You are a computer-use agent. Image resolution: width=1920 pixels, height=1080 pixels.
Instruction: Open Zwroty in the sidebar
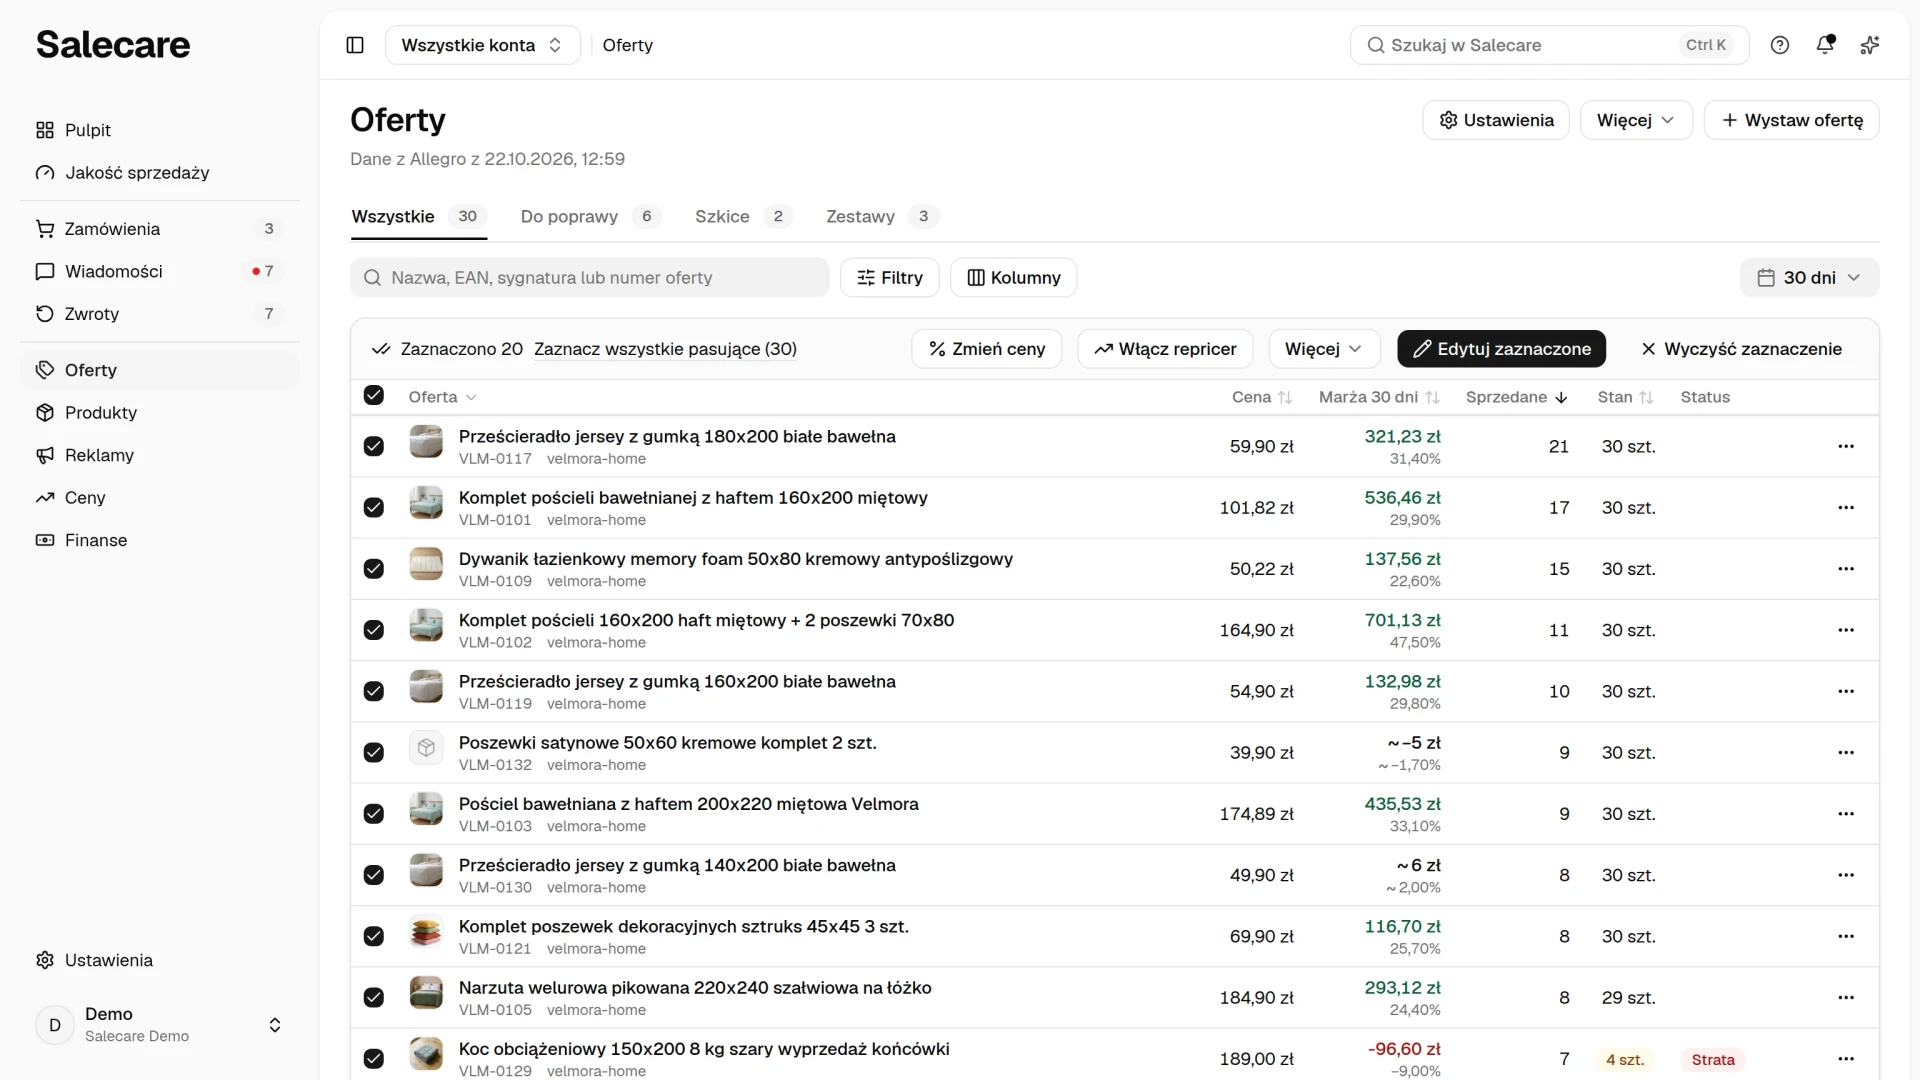click(160, 314)
